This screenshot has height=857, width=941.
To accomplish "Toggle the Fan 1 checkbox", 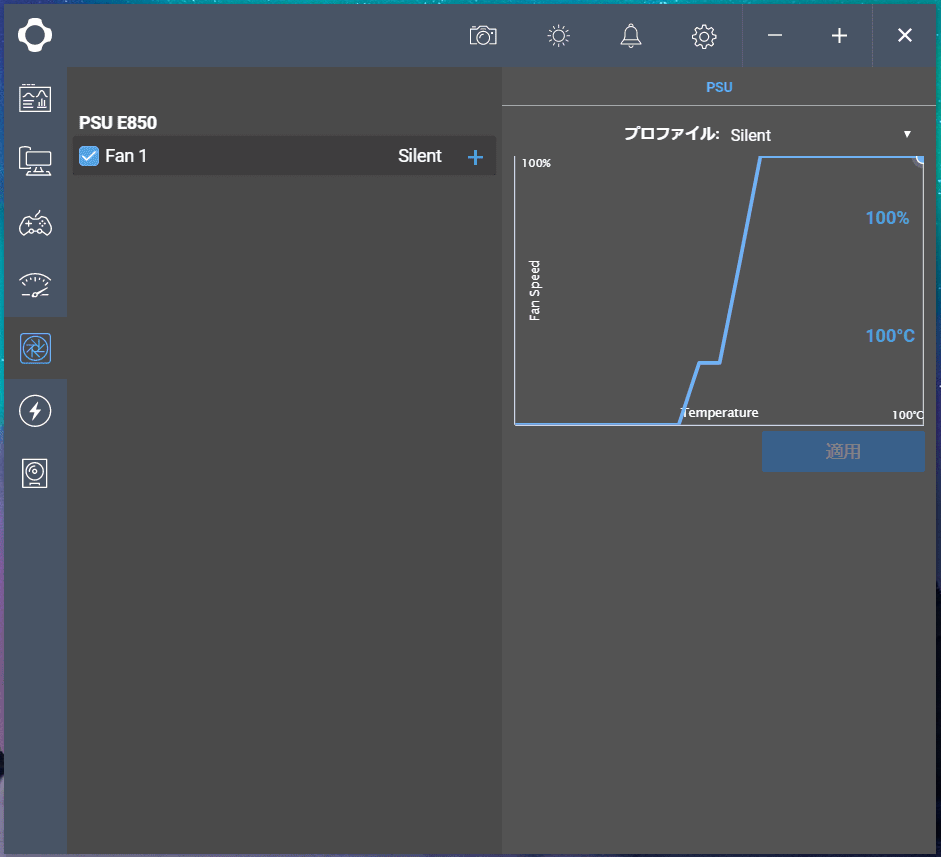I will pyautogui.click(x=89, y=156).
